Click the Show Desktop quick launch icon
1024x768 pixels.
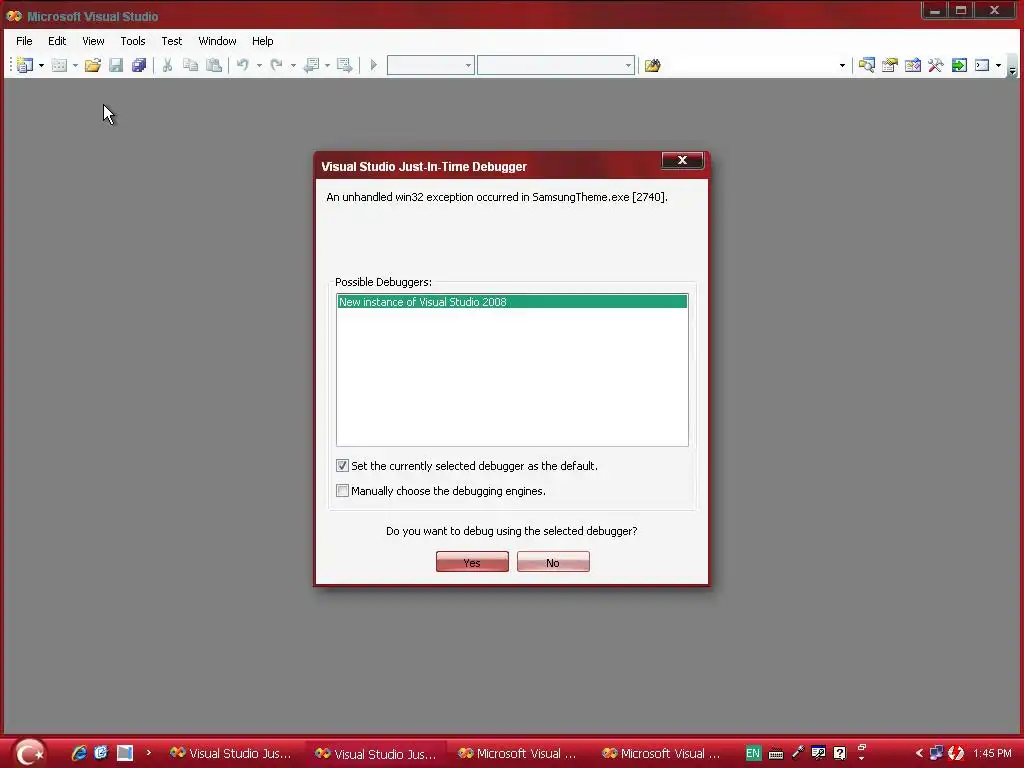pos(125,753)
